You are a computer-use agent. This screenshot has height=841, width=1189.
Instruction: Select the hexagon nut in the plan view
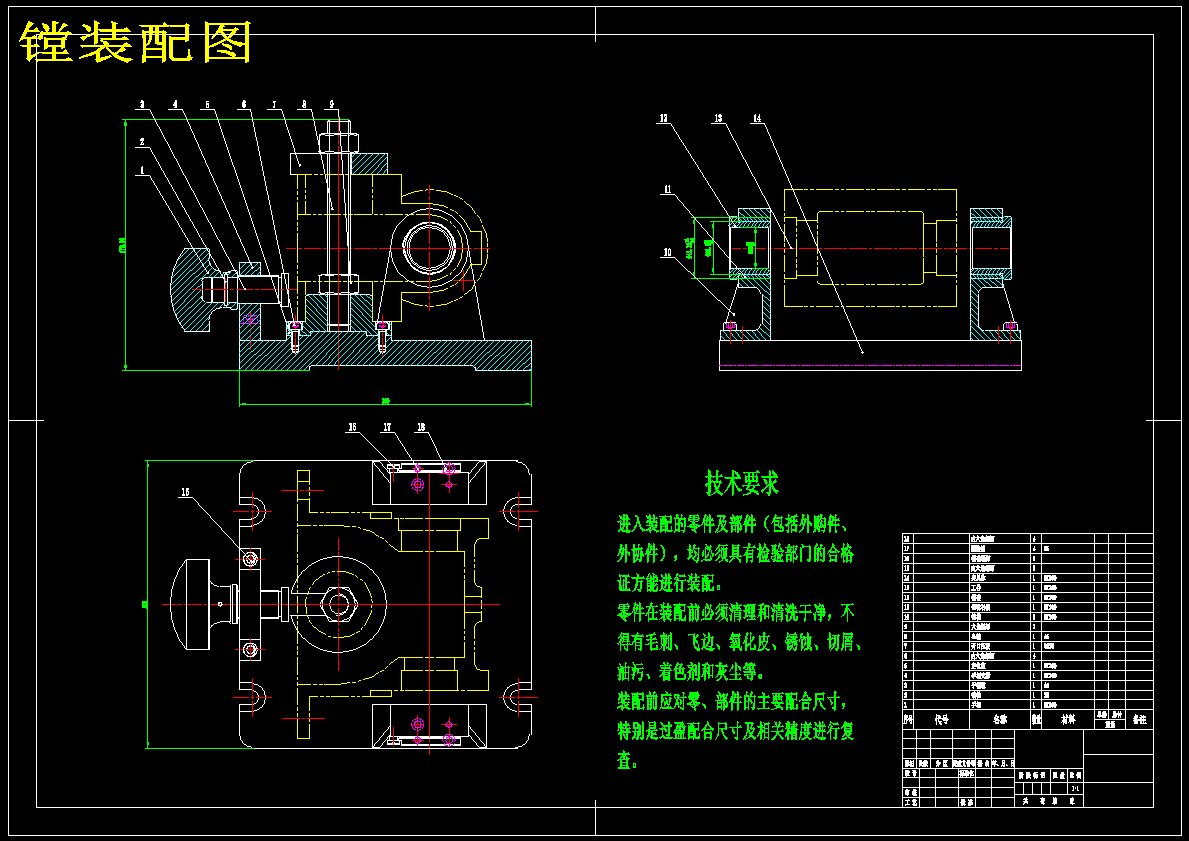[x=339, y=604]
